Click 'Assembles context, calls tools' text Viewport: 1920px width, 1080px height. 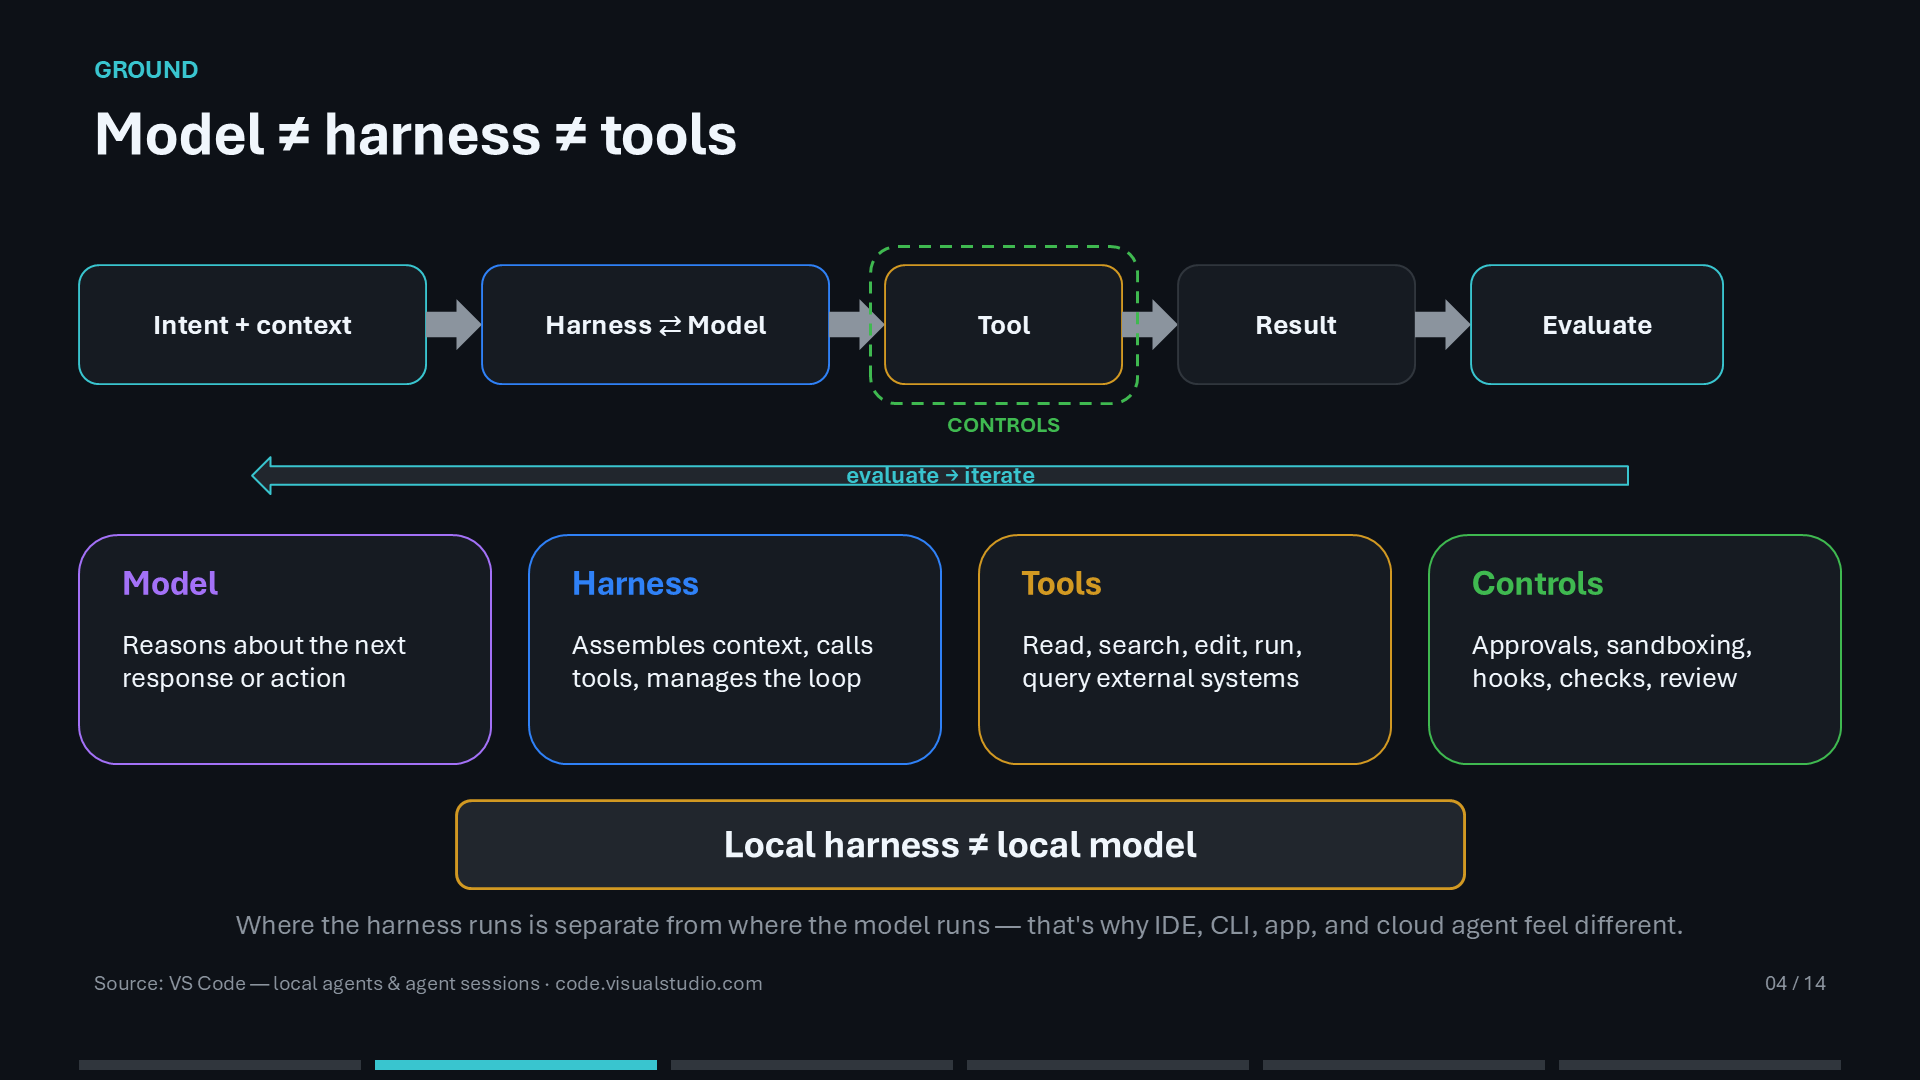[722, 661]
